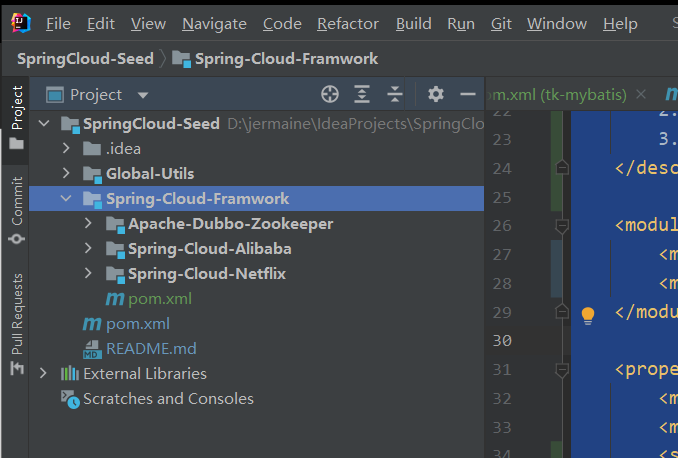Close the pom.xml (tk-mybatis) tab
The width and height of the screenshot is (678, 458).
click(641, 94)
